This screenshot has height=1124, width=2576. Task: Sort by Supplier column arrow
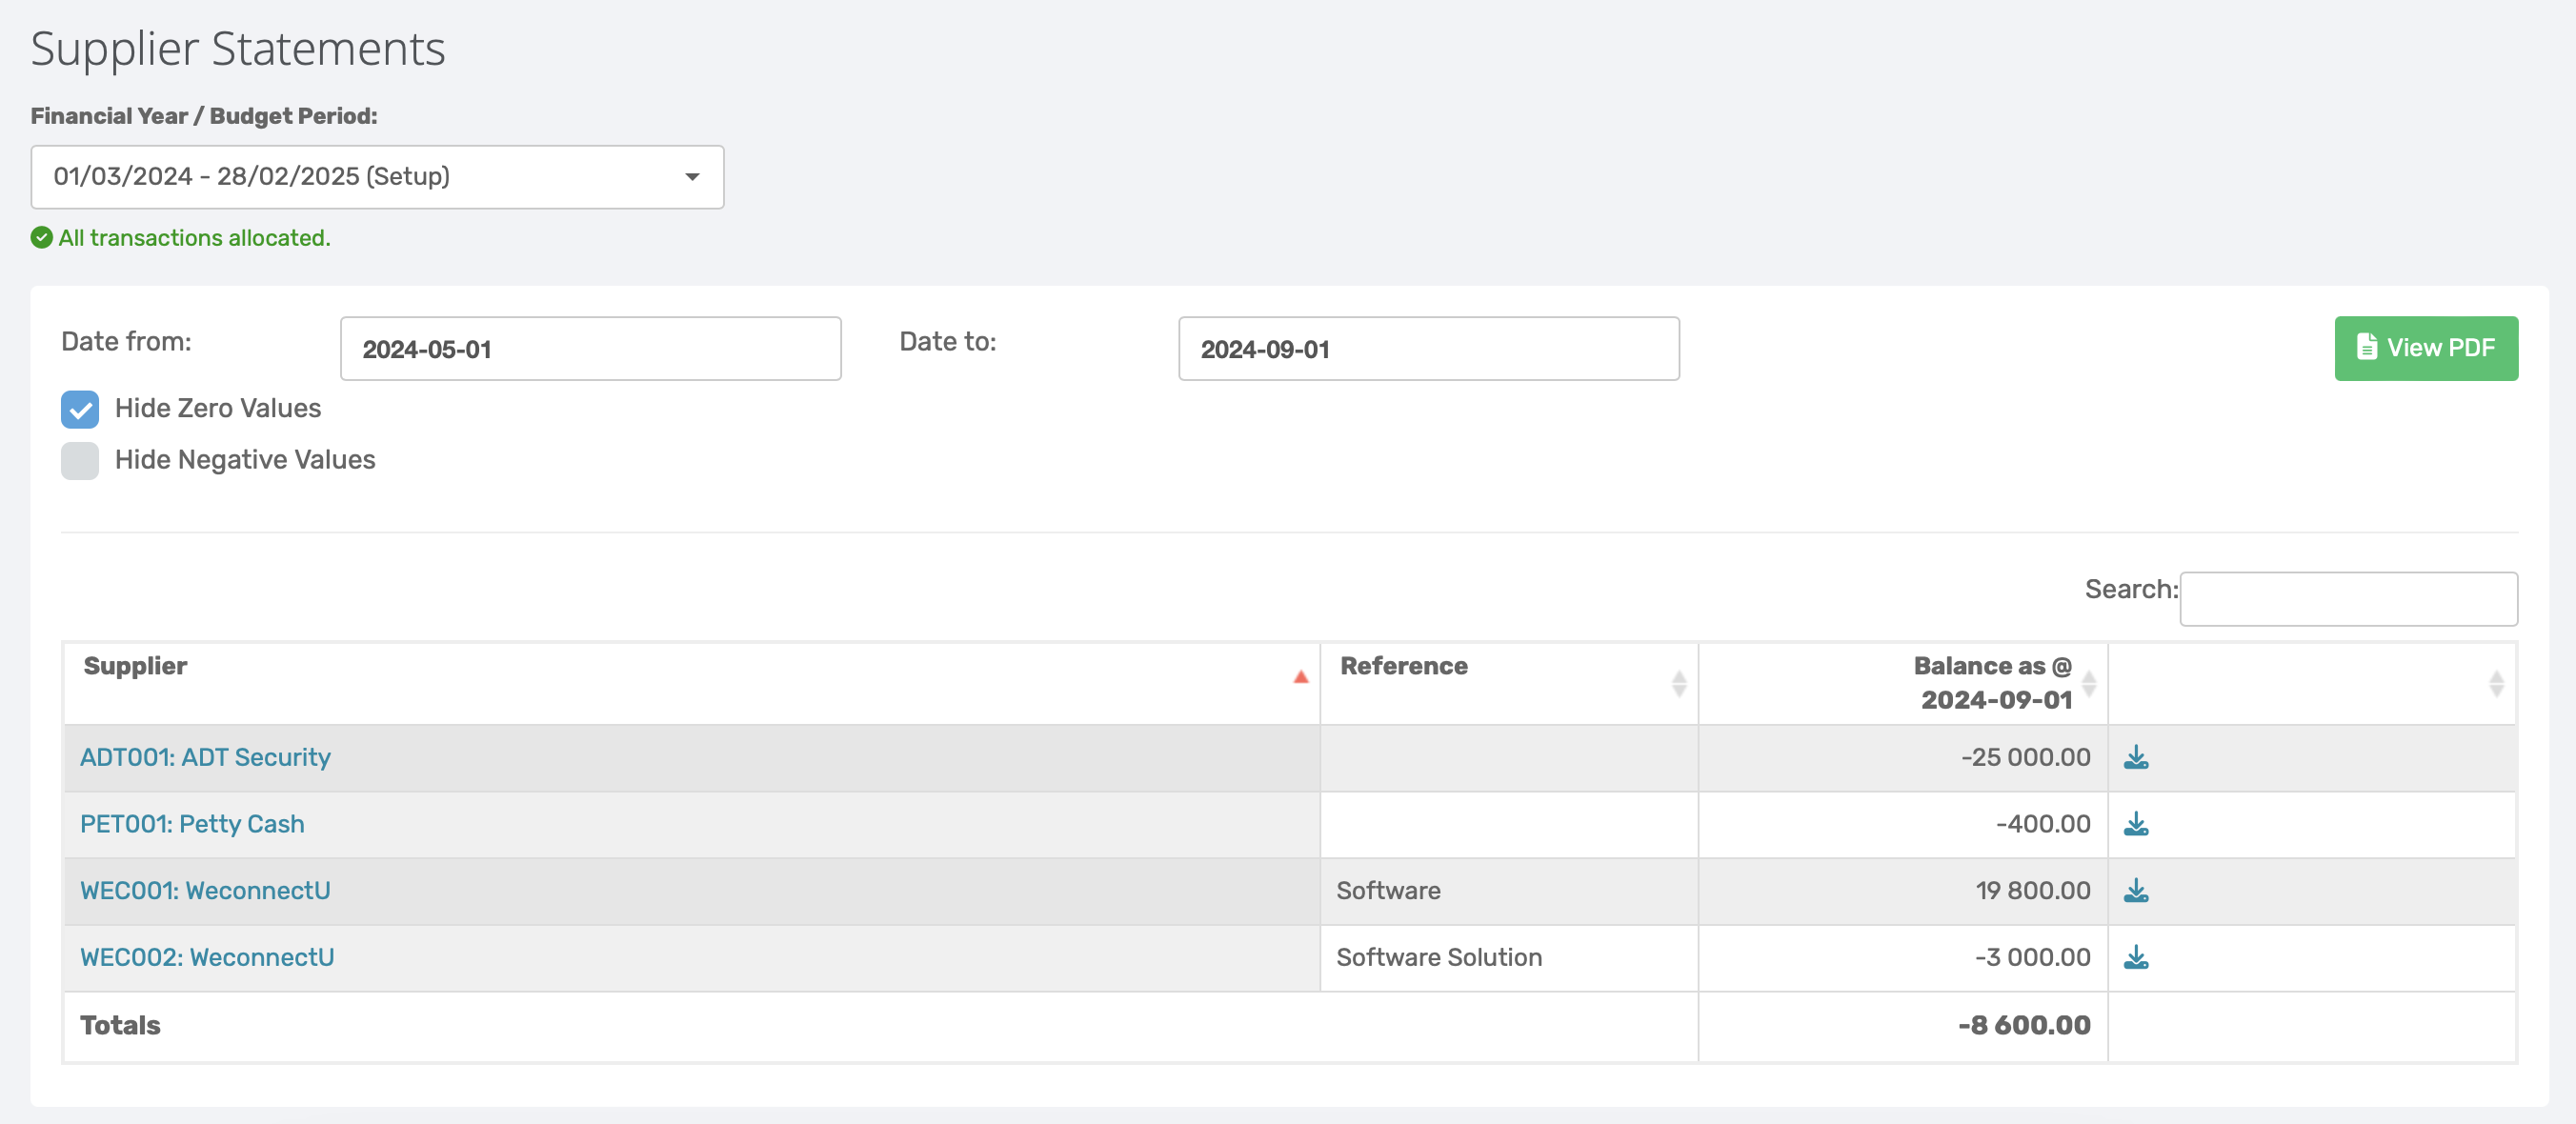coord(1300,678)
